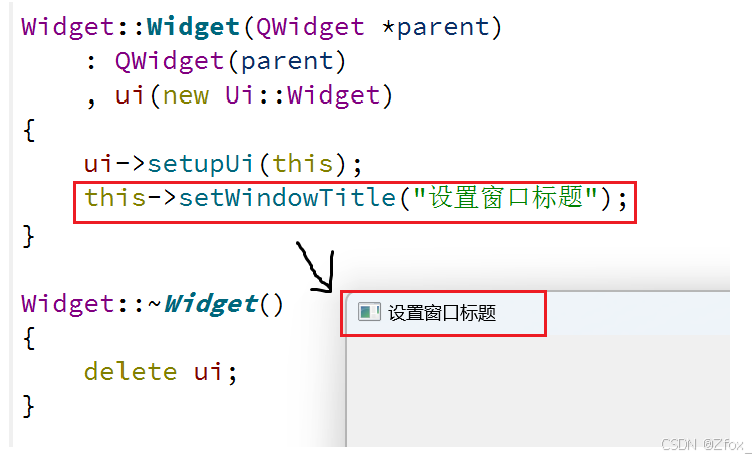Click the delete keyword

pos(131,372)
